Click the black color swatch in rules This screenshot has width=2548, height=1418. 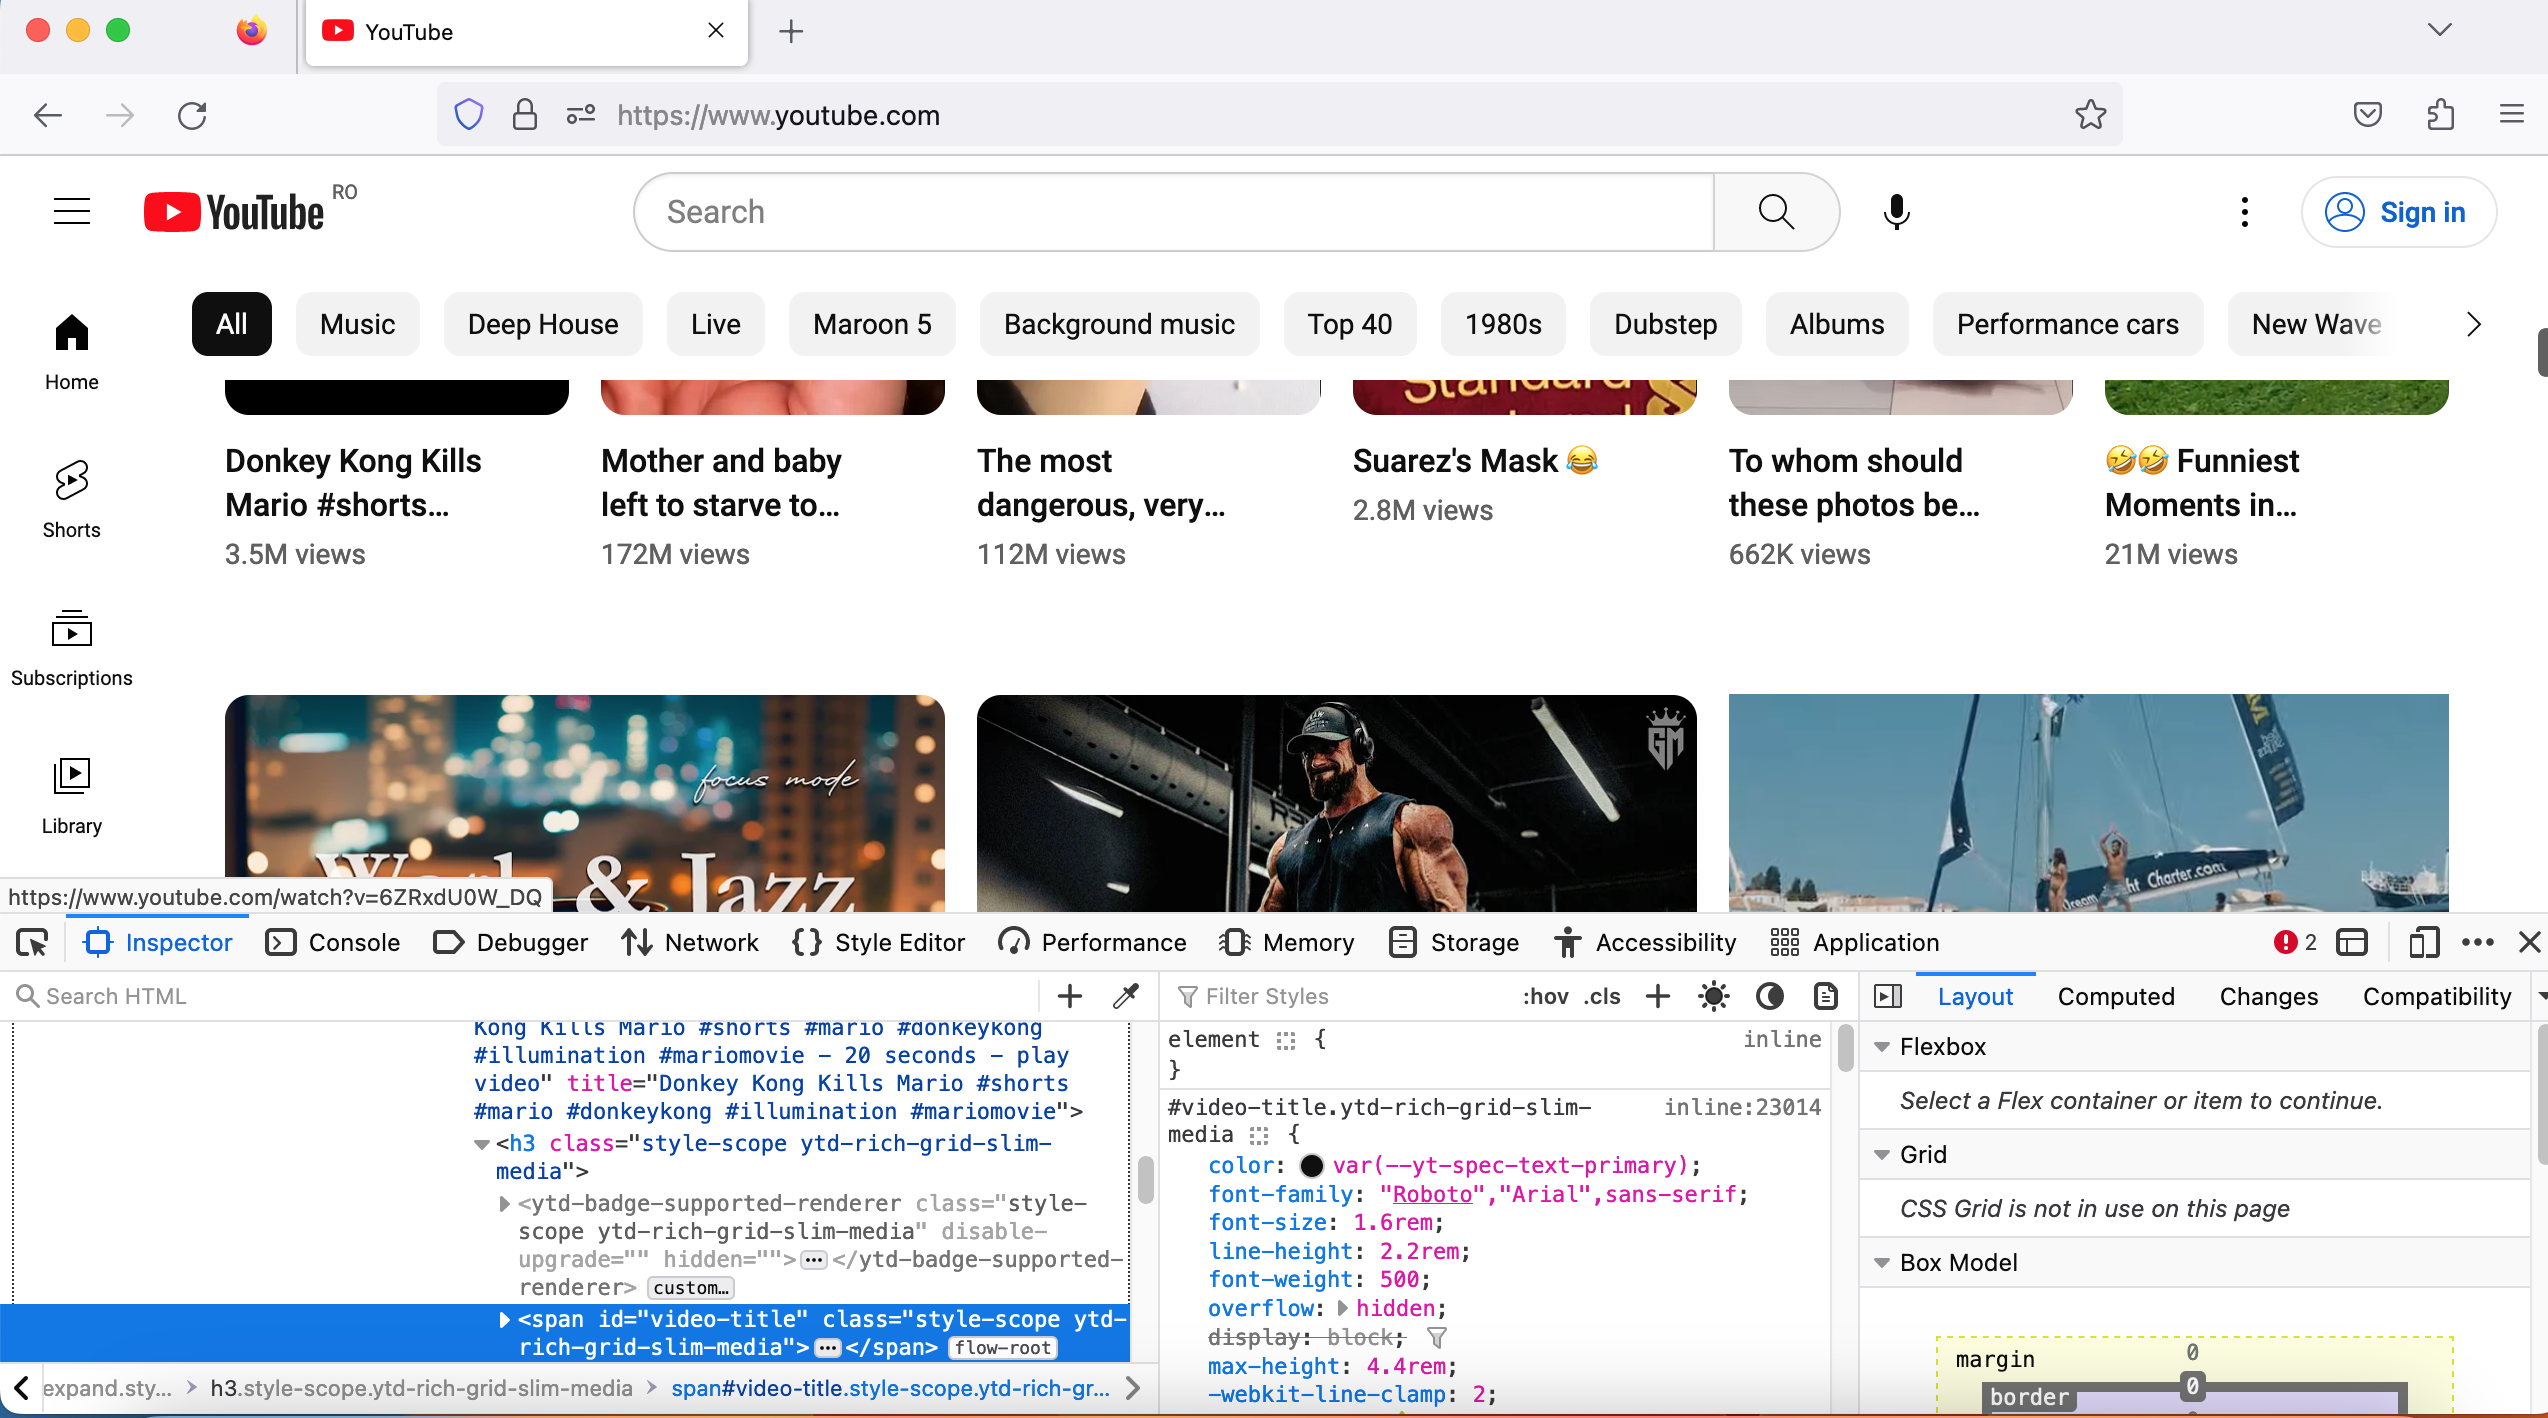pyautogui.click(x=1312, y=1166)
